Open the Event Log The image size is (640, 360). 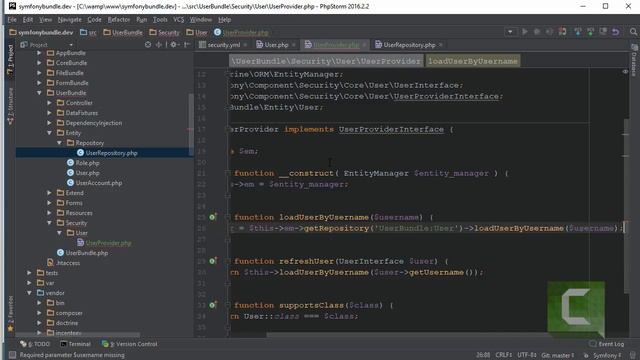coord(607,344)
